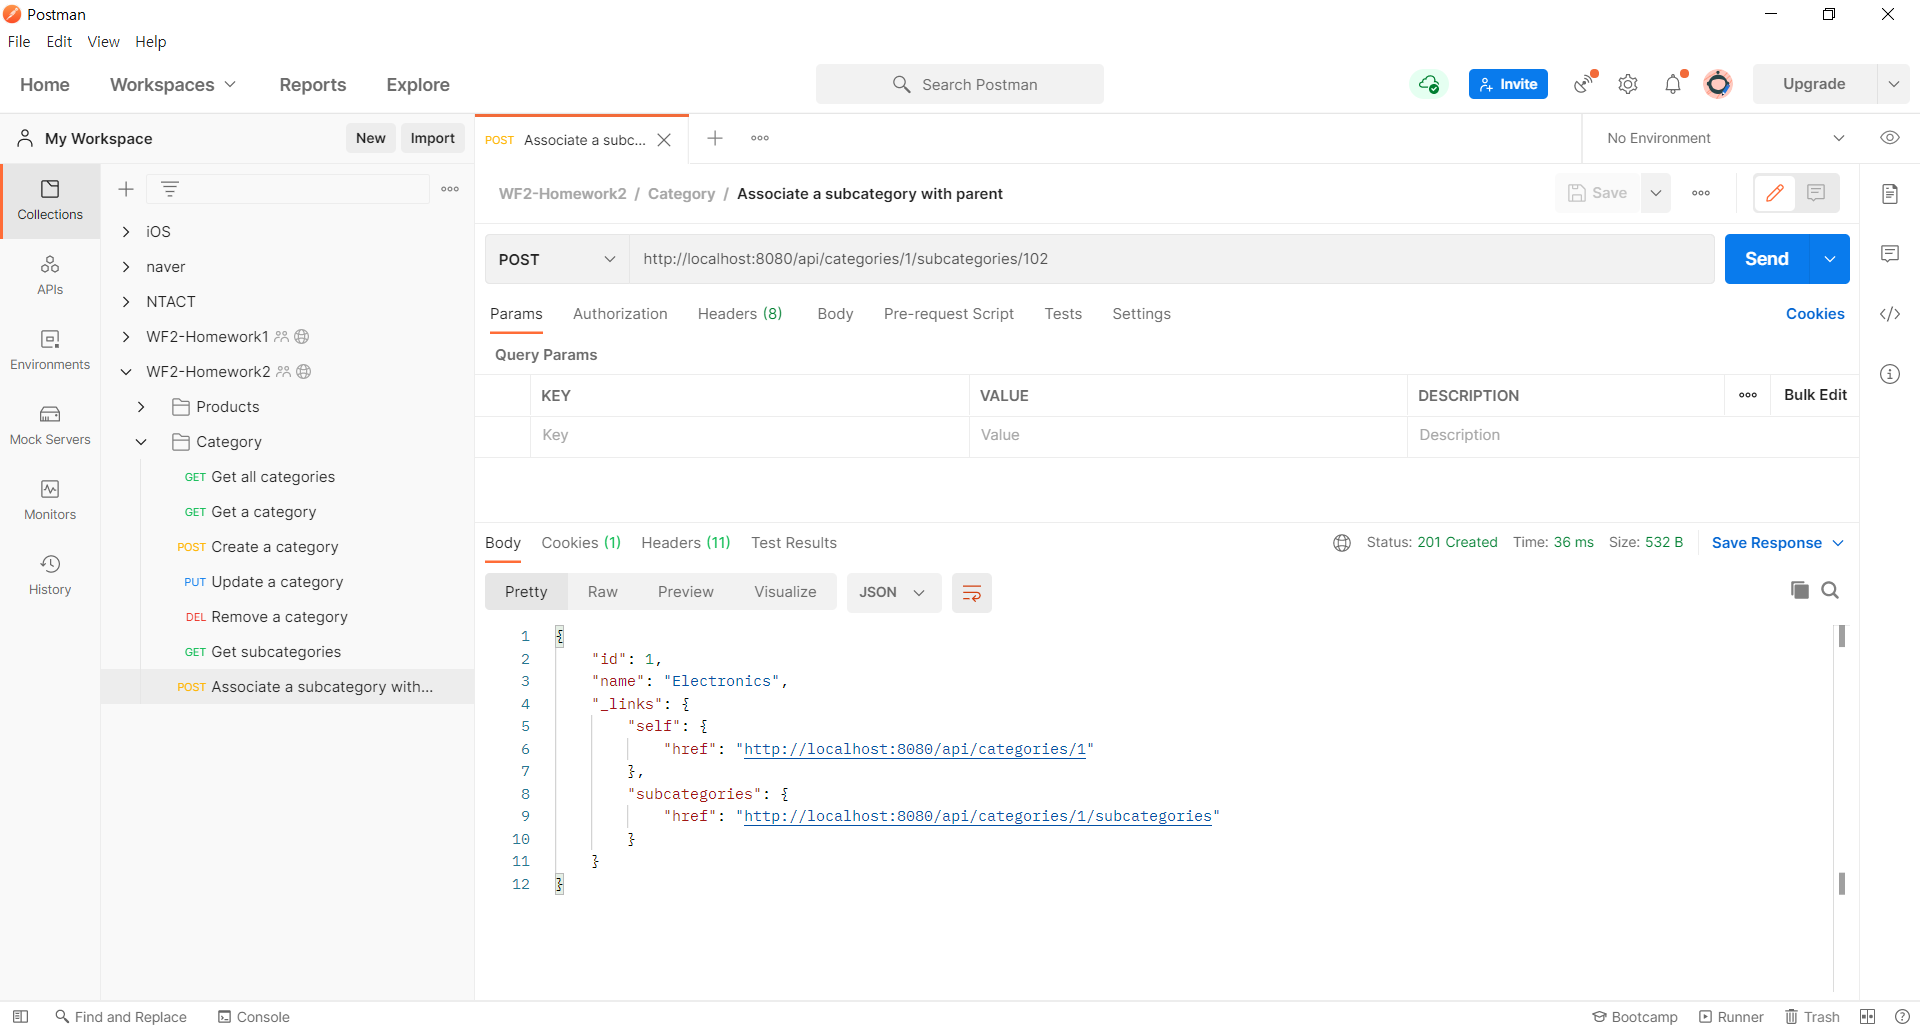Open the request info icon
This screenshot has height=1029, width=1920.
coord(1890,374)
